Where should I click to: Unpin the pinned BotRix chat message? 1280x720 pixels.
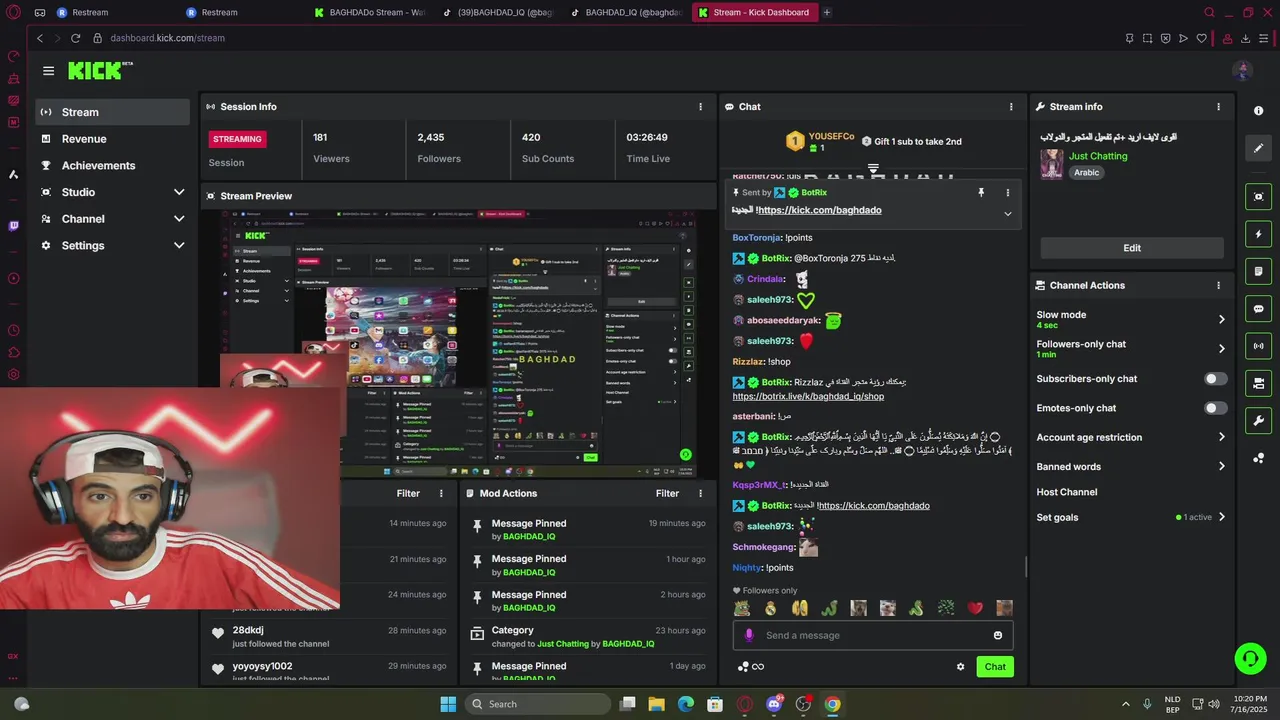981,192
